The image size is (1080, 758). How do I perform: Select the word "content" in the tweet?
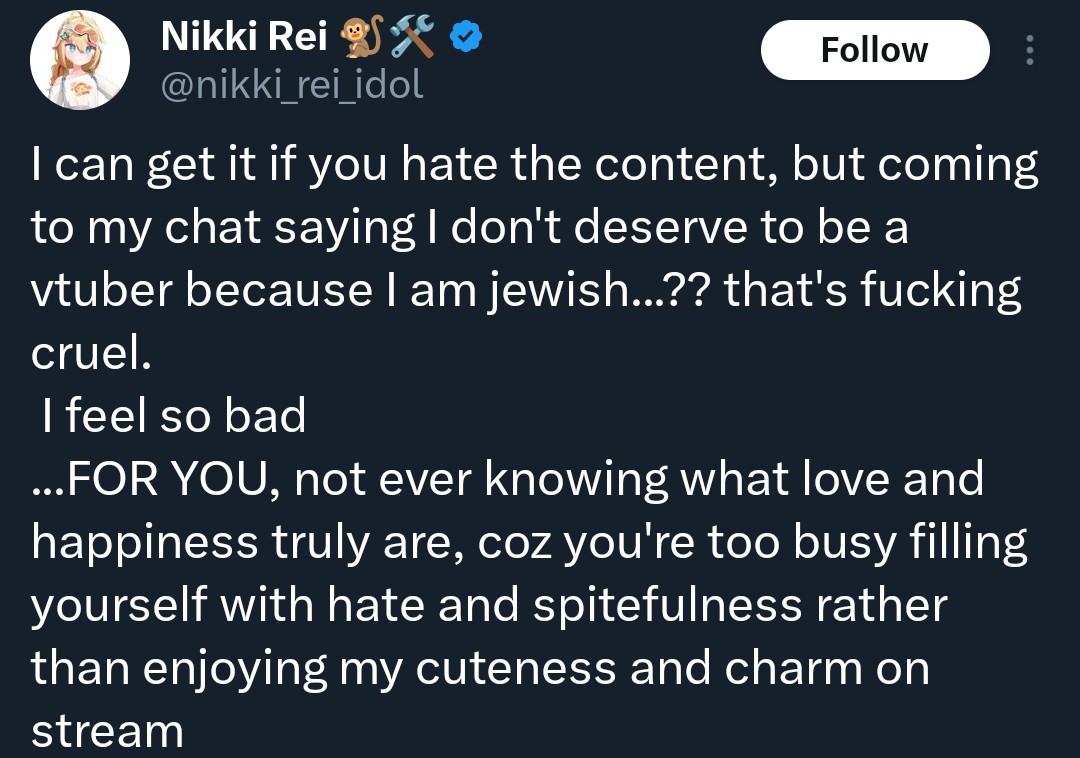point(681,166)
